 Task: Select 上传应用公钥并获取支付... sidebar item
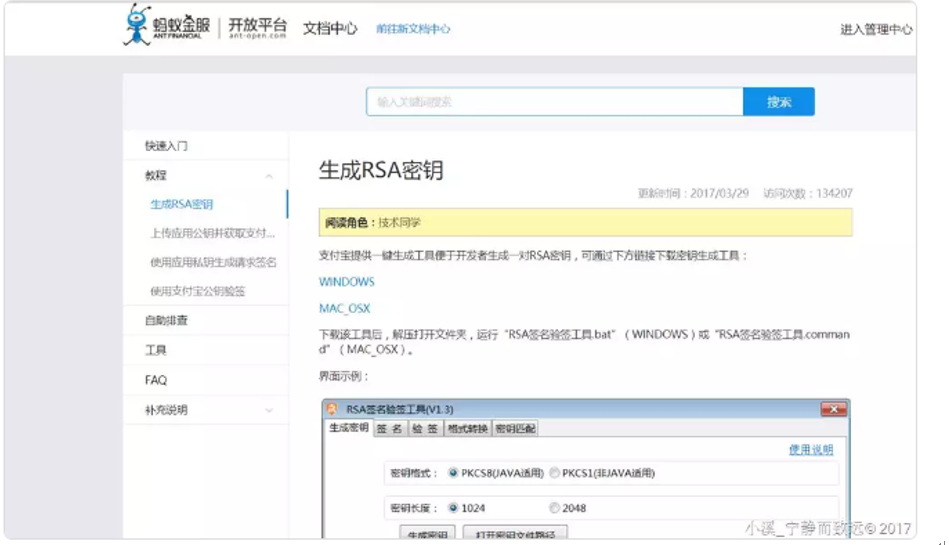212,233
